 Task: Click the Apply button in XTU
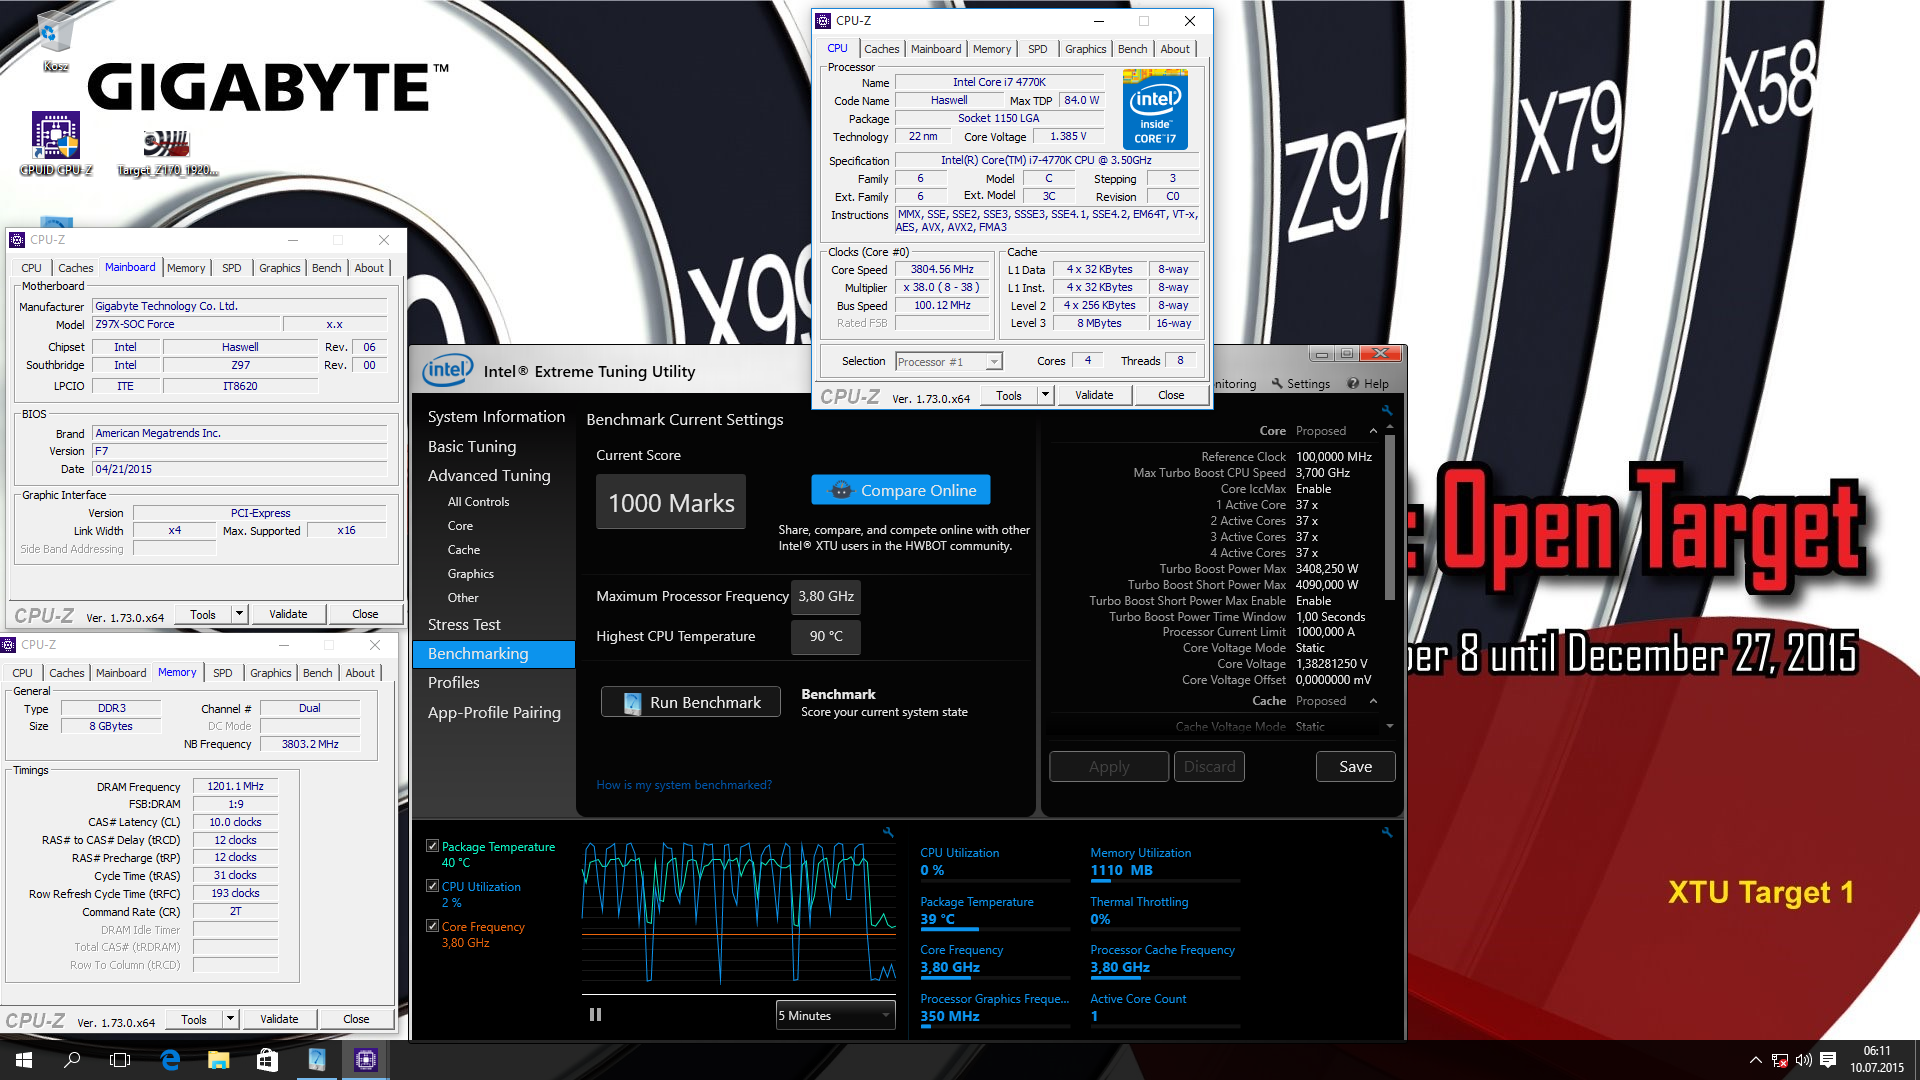click(x=1109, y=767)
